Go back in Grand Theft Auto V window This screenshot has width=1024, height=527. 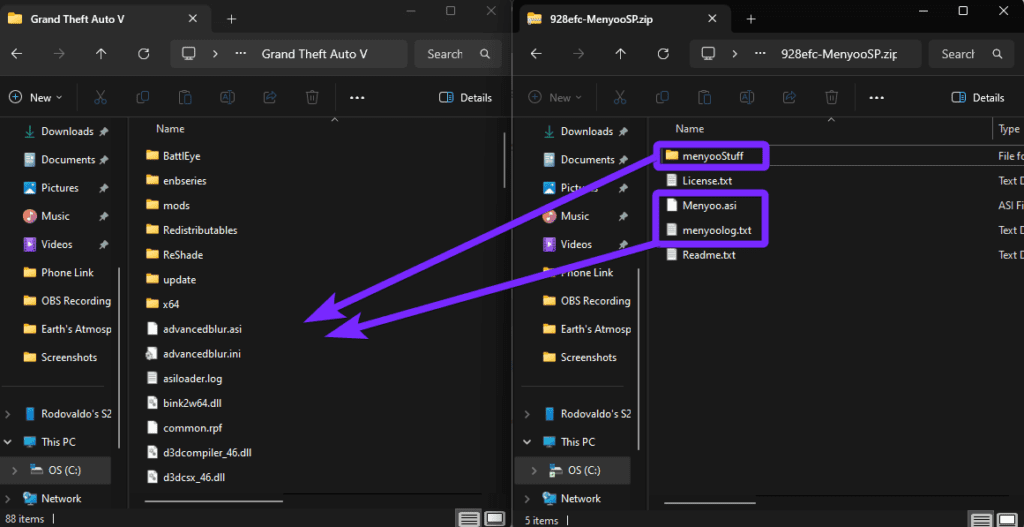pyautogui.click(x=17, y=54)
